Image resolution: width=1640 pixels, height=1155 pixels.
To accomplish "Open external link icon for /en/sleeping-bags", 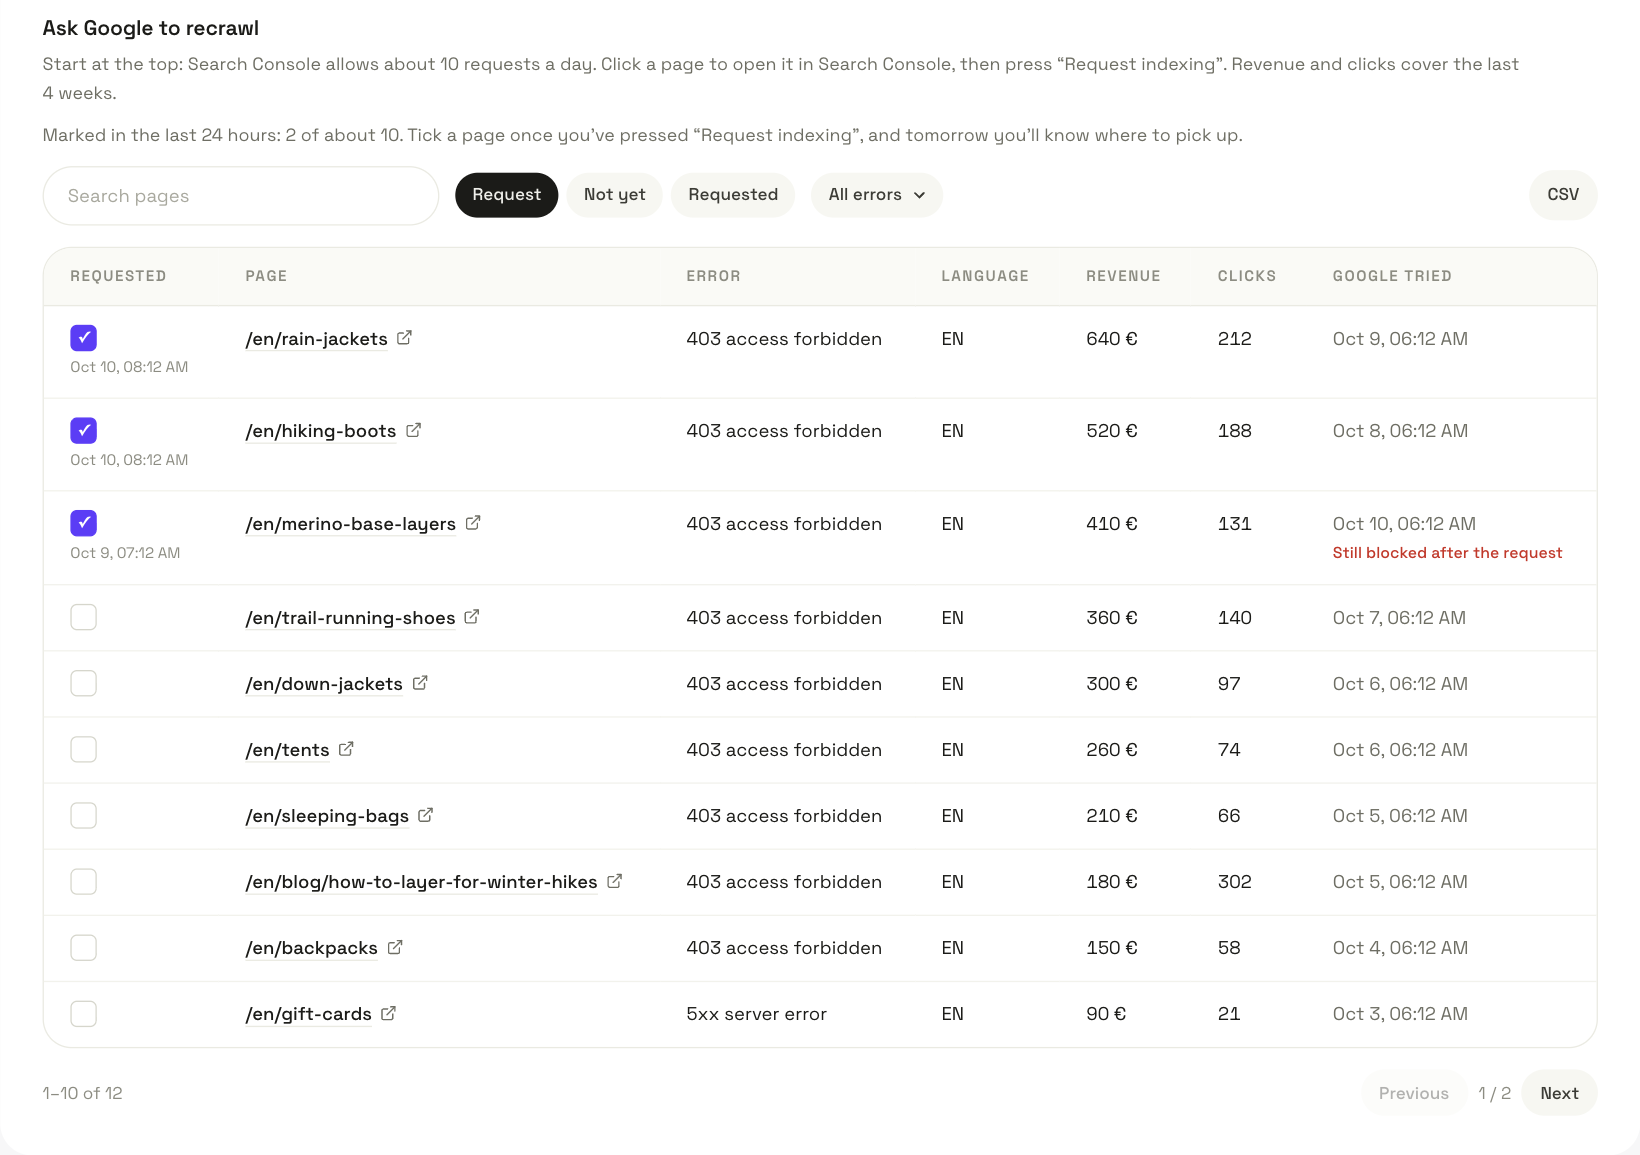I will click(x=425, y=815).
